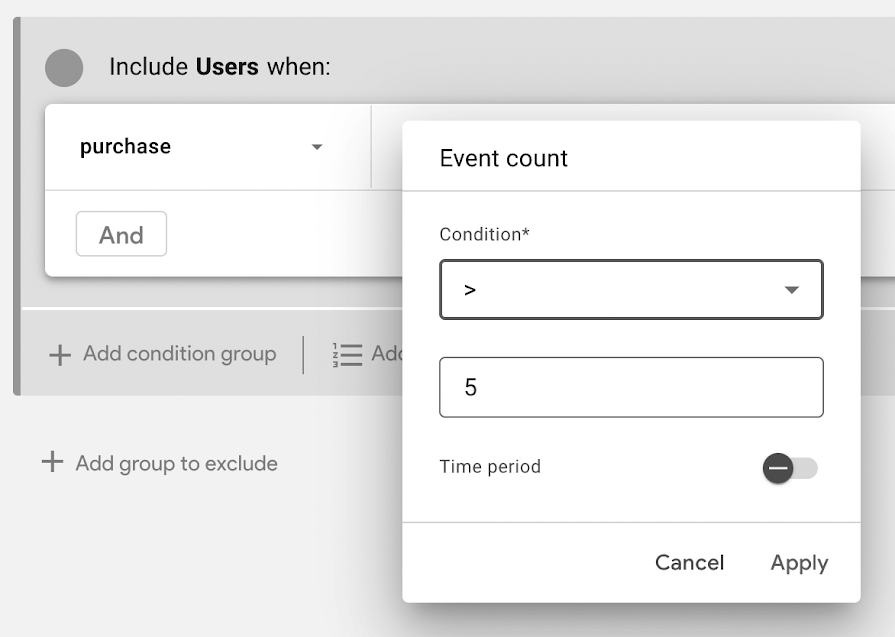Click the numbered-list sequence icon
Viewport: 895px width, 637px height.
point(347,354)
